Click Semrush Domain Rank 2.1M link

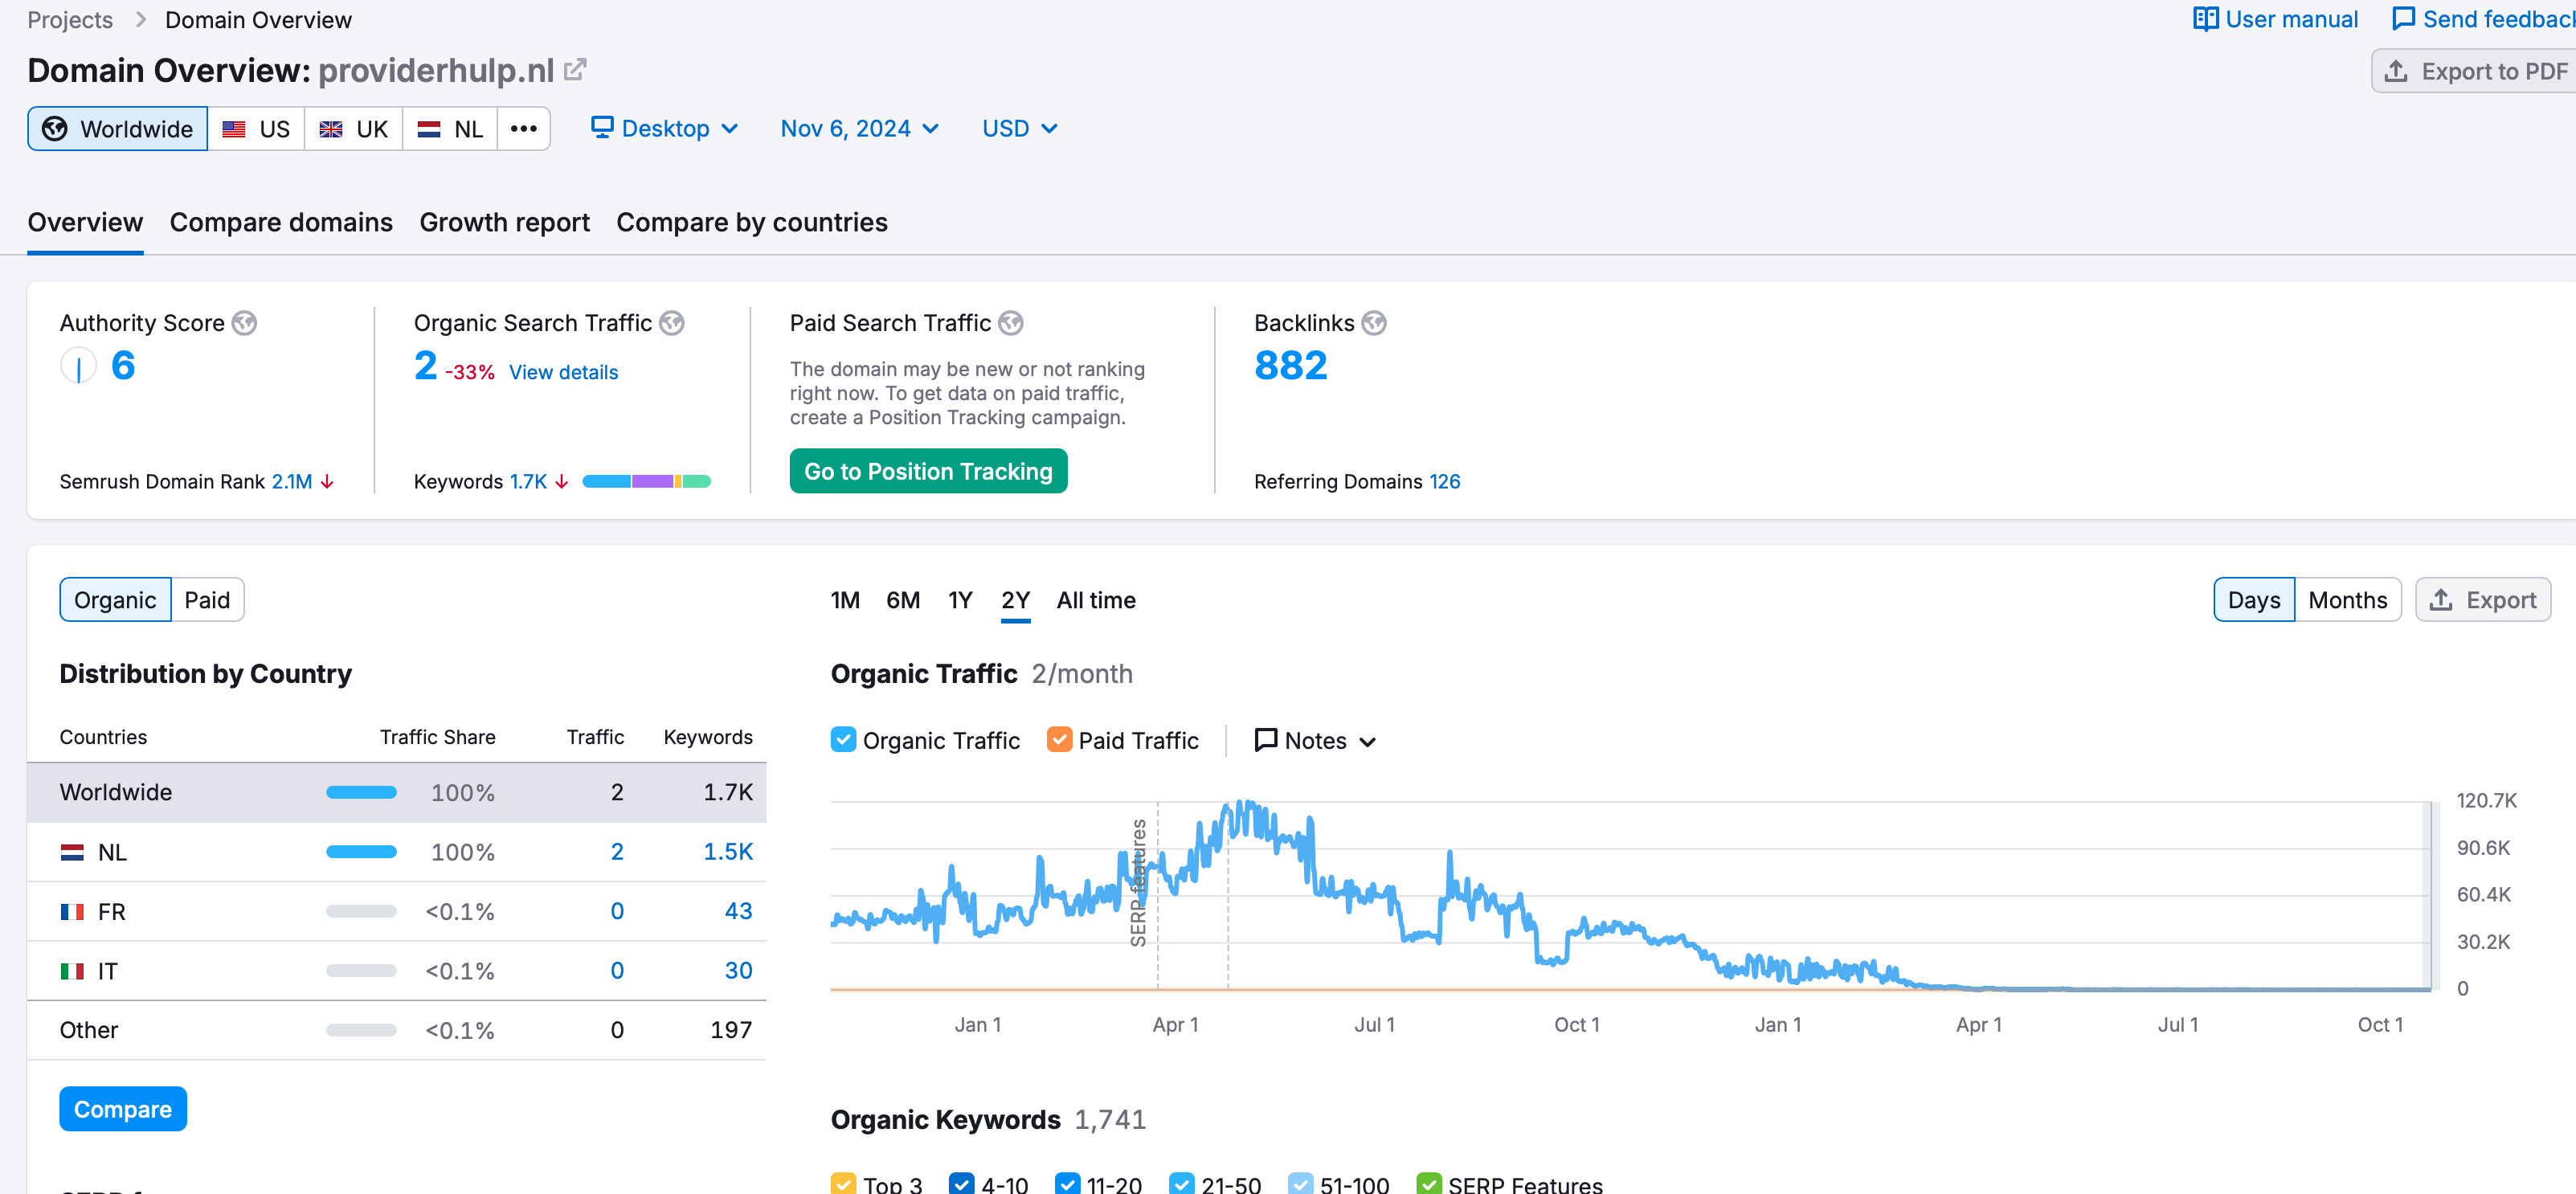pos(292,482)
